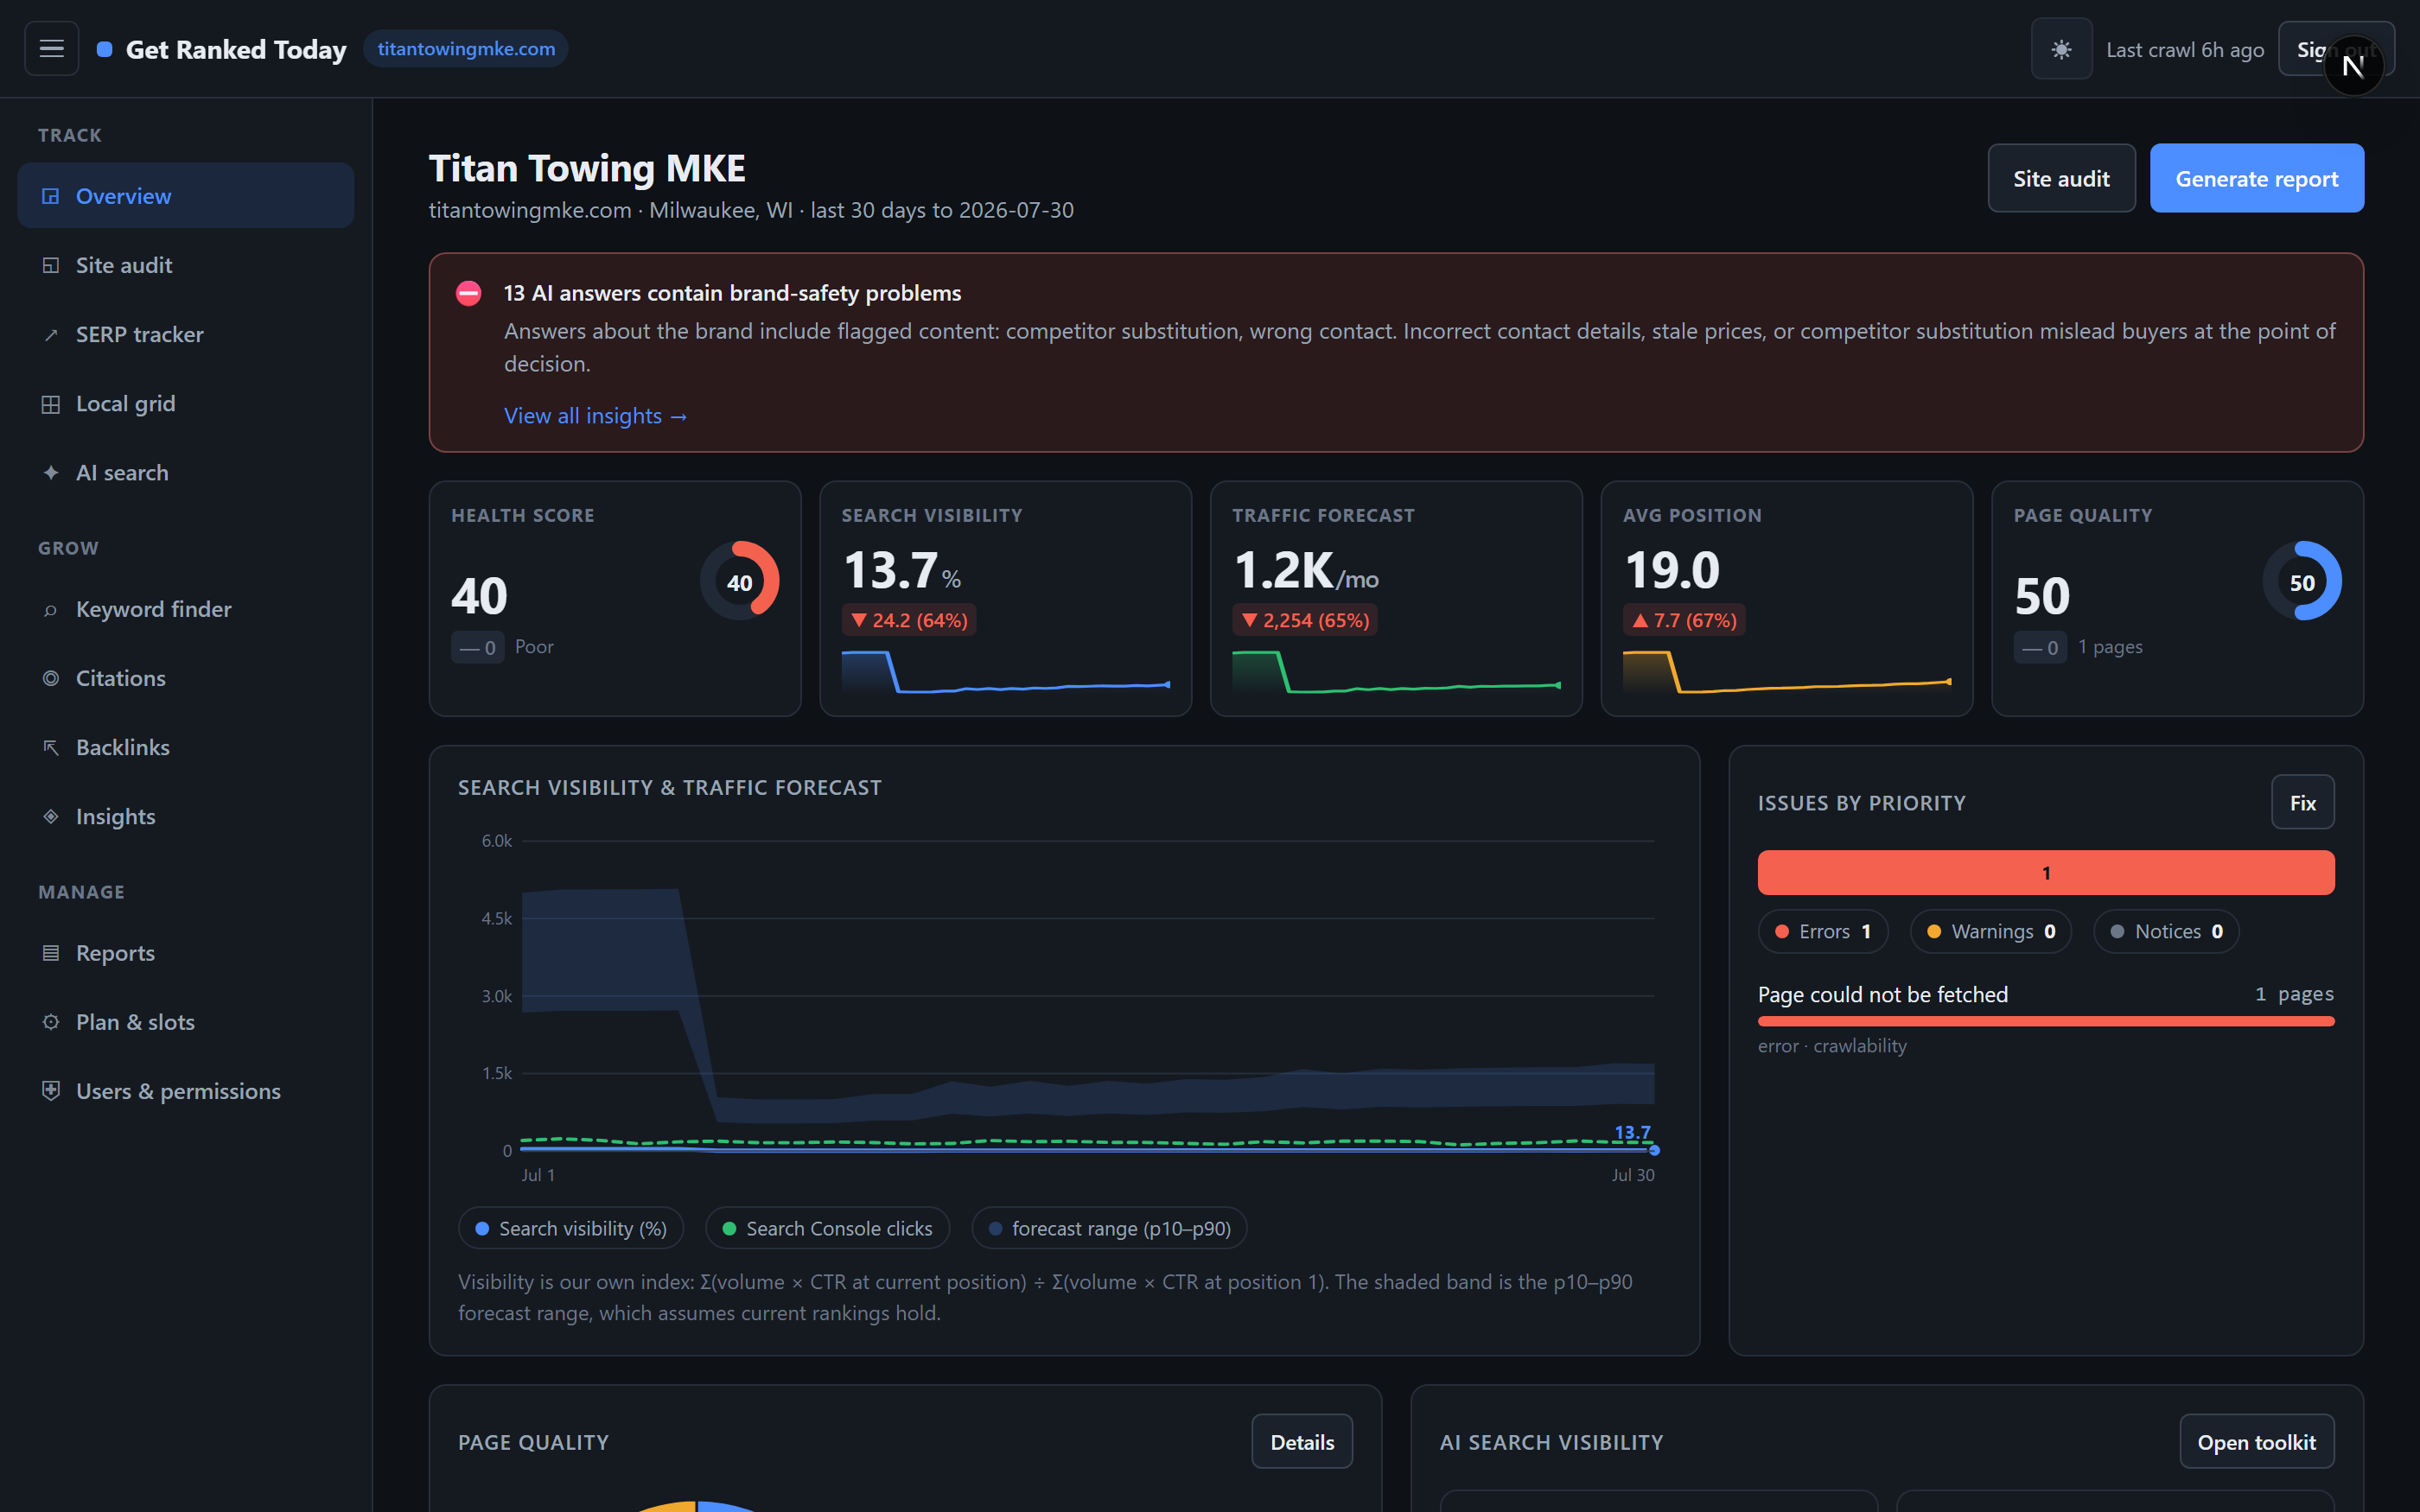The image size is (2420, 1512).
Task: Toggle Search Console clicks legend series
Action: 827,1228
